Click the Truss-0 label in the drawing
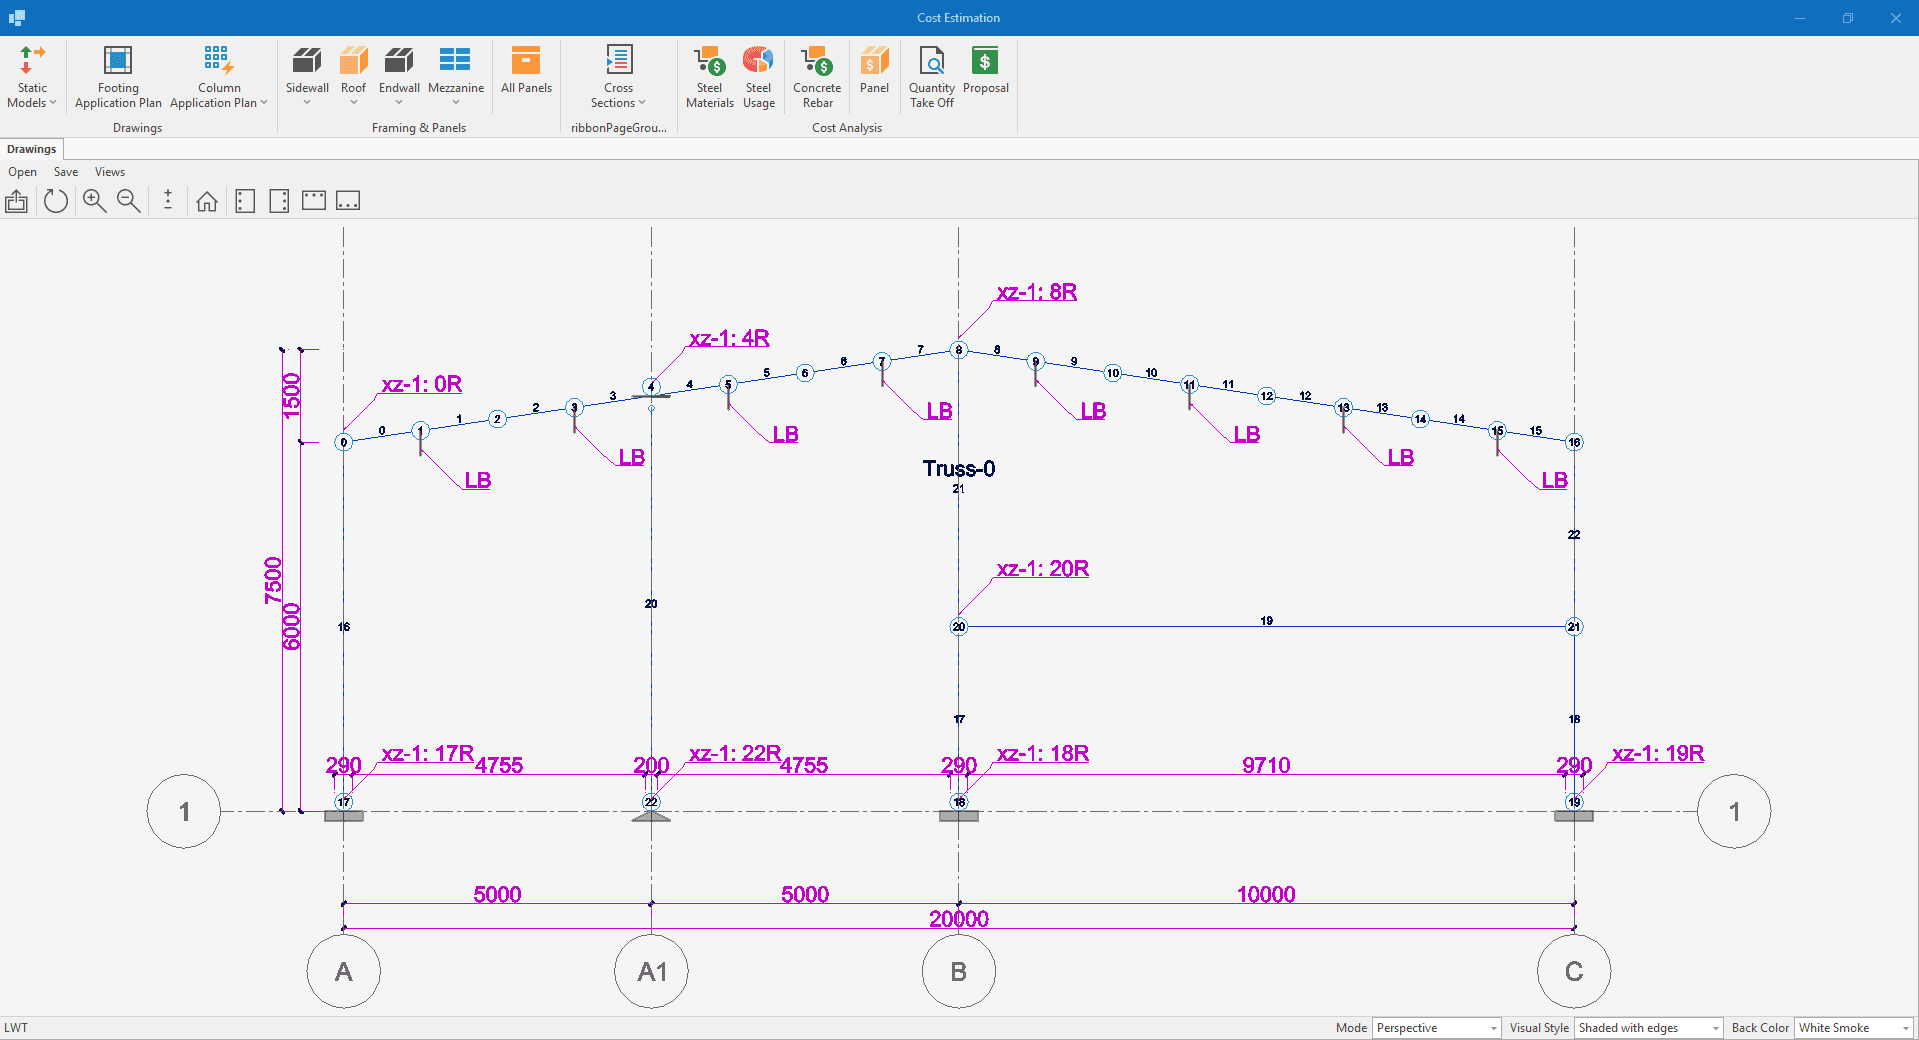The width and height of the screenshot is (1919, 1040). [x=959, y=469]
